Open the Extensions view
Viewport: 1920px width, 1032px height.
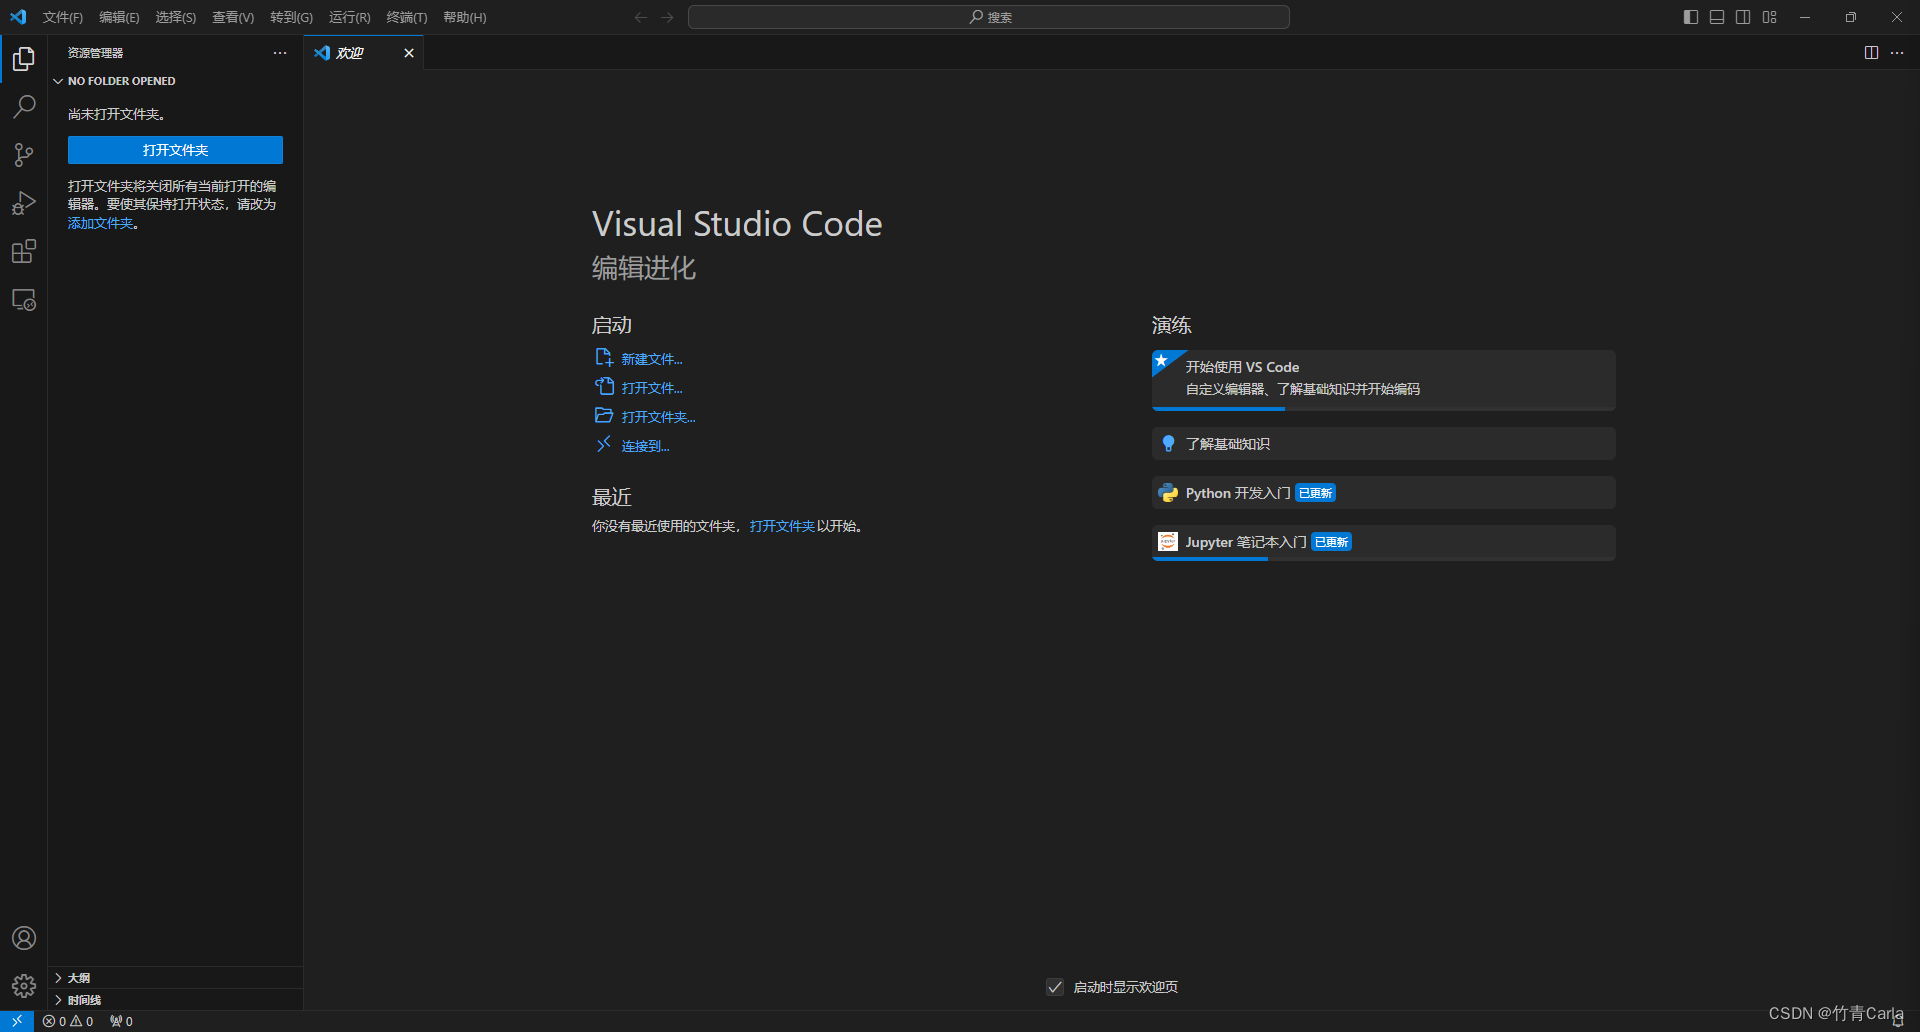pyautogui.click(x=24, y=251)
